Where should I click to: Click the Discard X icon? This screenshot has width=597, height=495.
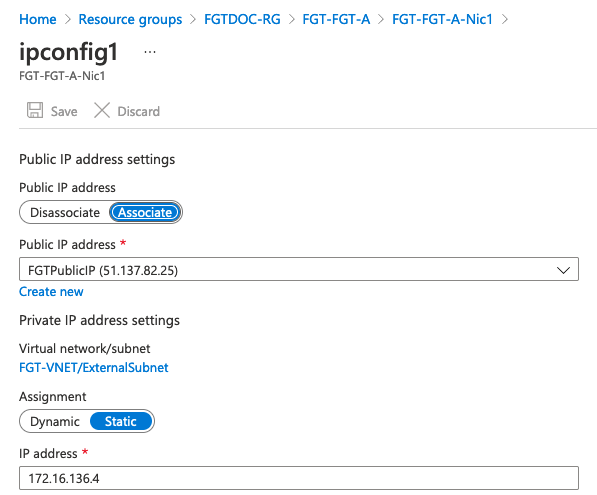[102, 110]
